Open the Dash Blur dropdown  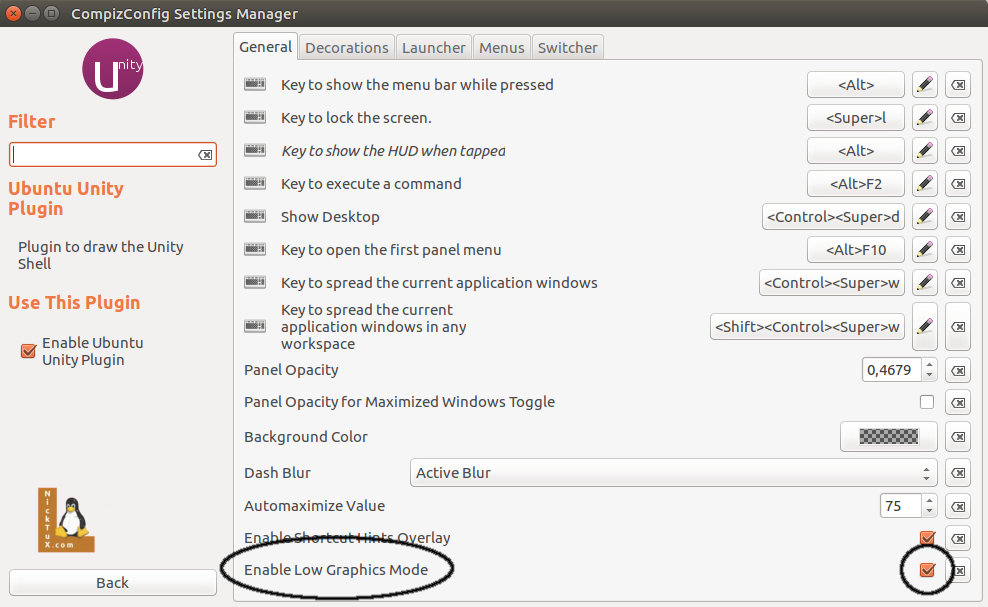(x=672, y=472)
